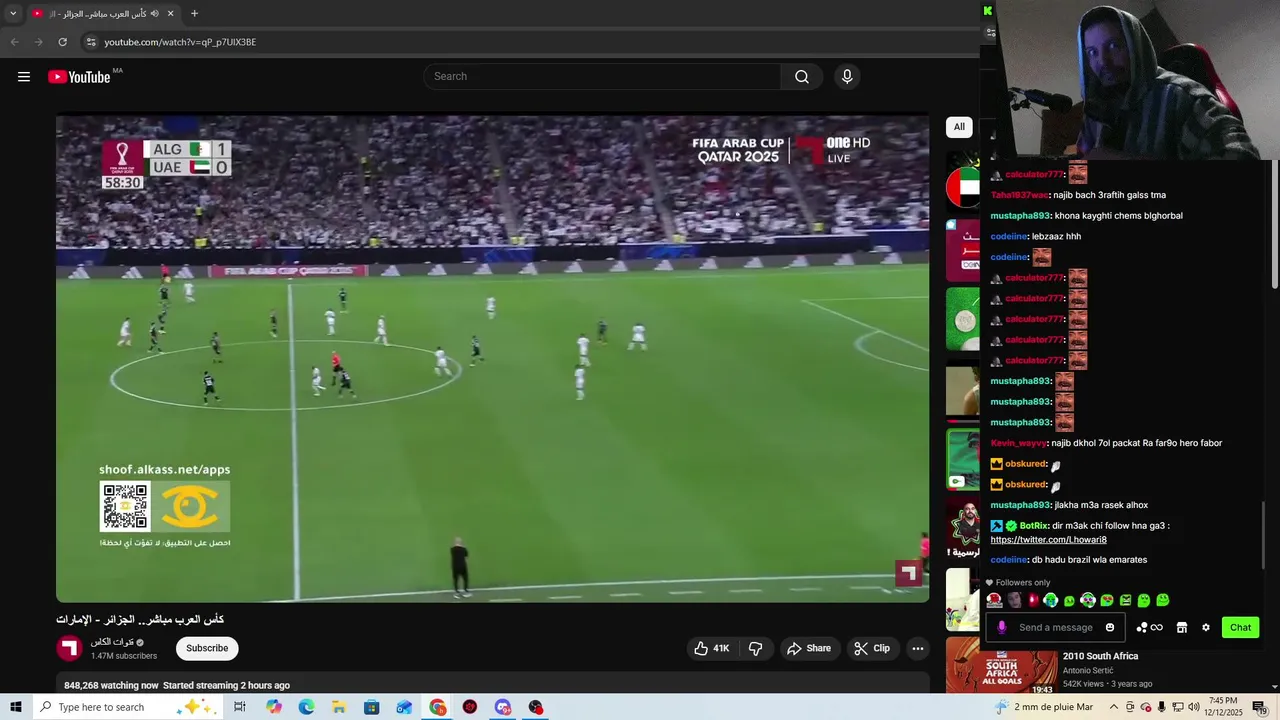Open the YouTube hamburger guide menu

click(x=24, y=77)
